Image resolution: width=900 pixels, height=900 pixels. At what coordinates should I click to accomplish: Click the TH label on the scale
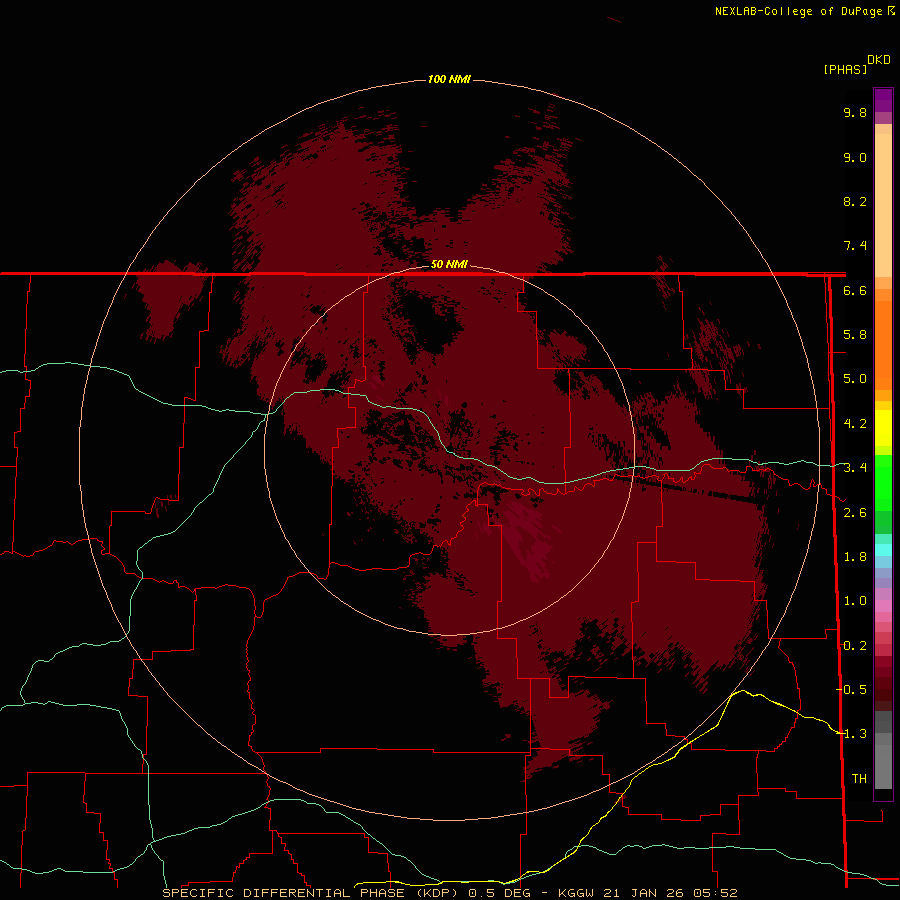click(859, 779)
